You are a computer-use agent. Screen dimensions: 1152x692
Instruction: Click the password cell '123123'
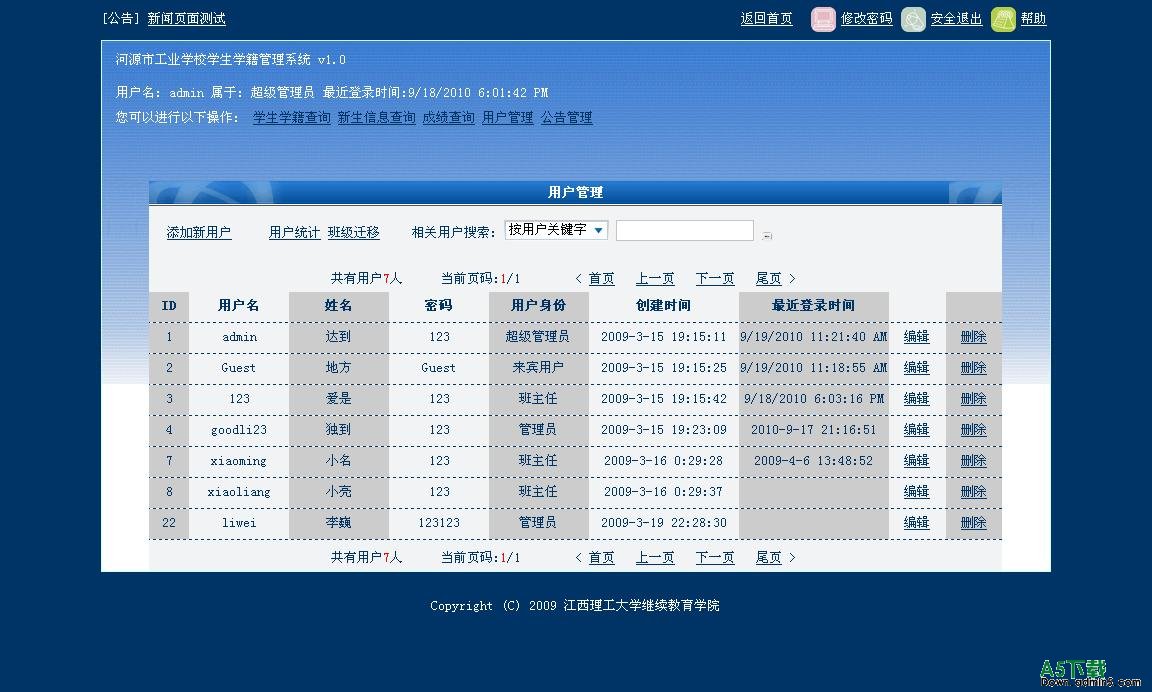439,523
